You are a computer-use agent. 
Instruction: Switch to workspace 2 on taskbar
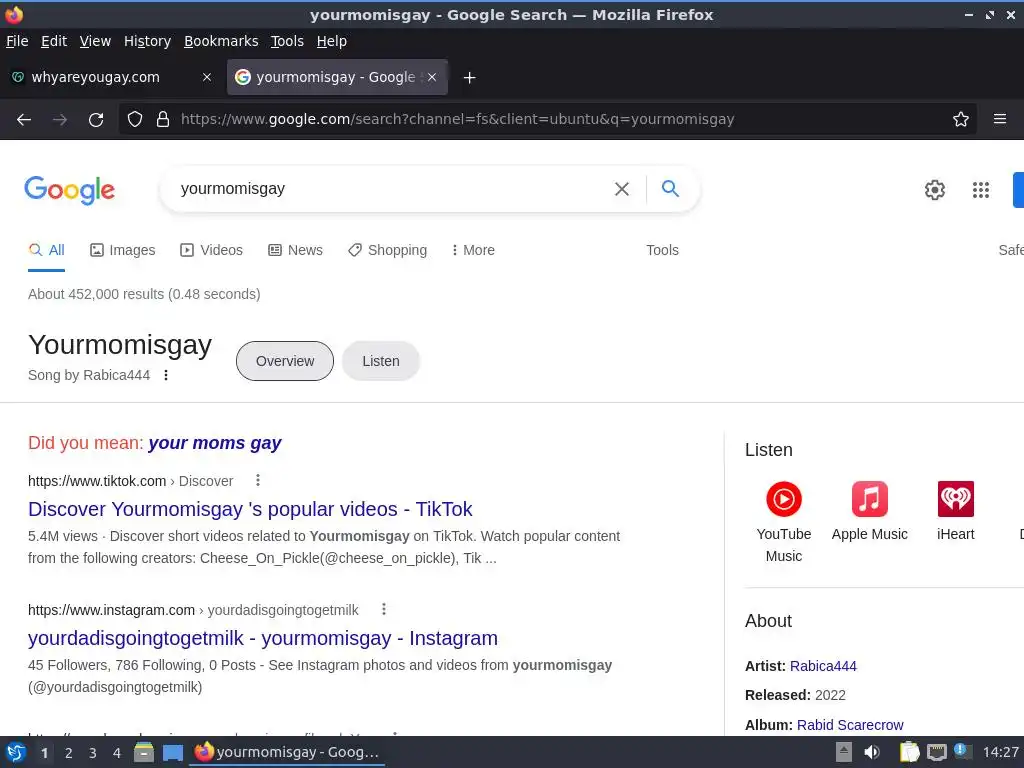click(x=69, y=753)
